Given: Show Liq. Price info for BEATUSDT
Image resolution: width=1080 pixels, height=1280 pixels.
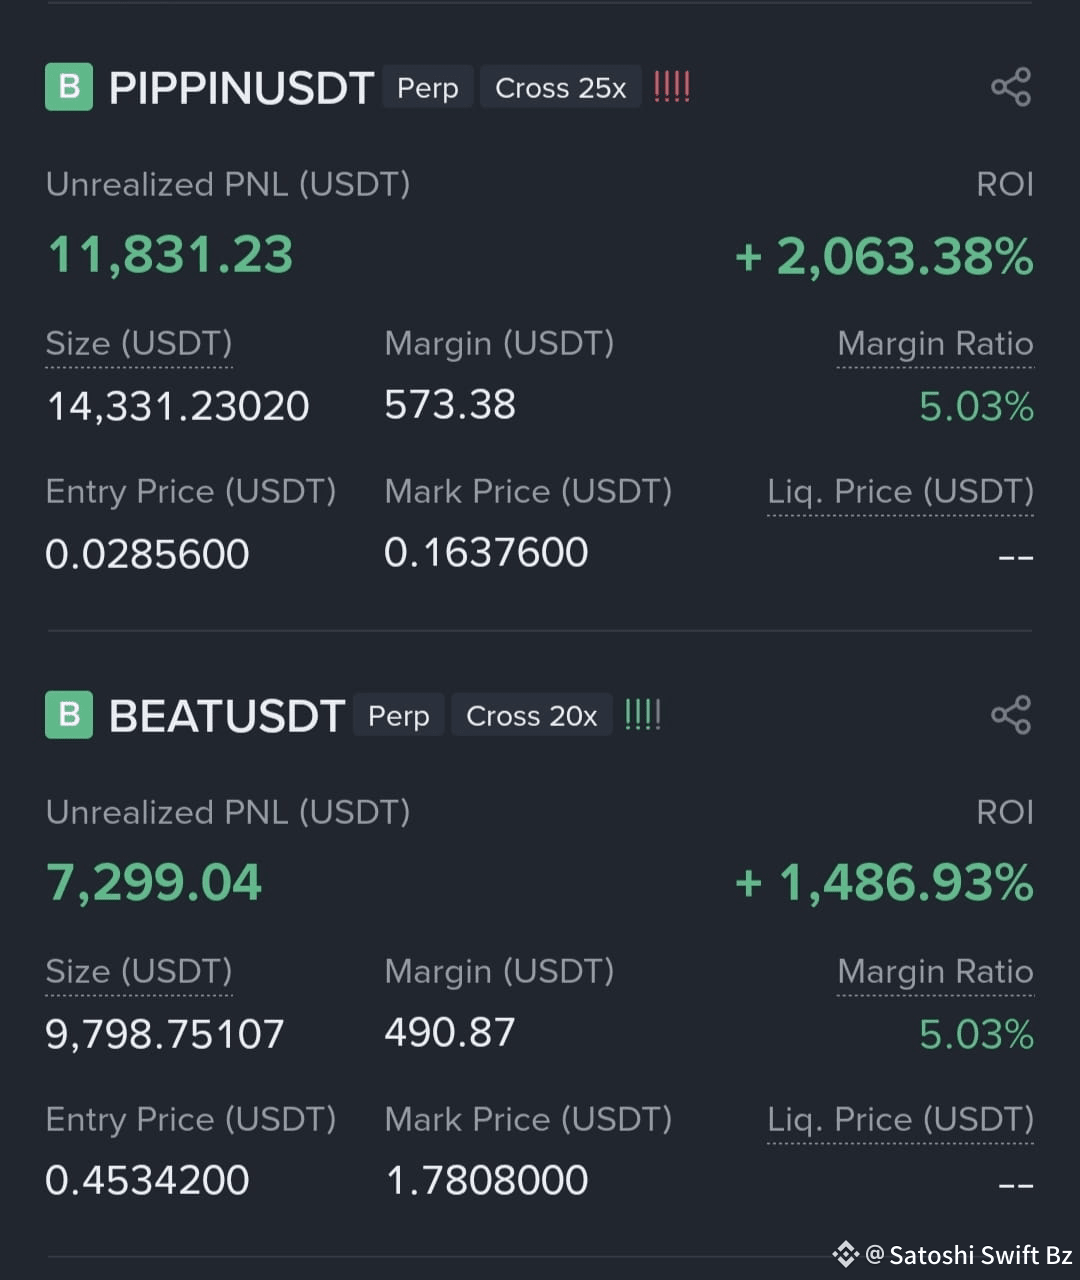Looking at the screenshot, I should click(x=900, y=1120).
